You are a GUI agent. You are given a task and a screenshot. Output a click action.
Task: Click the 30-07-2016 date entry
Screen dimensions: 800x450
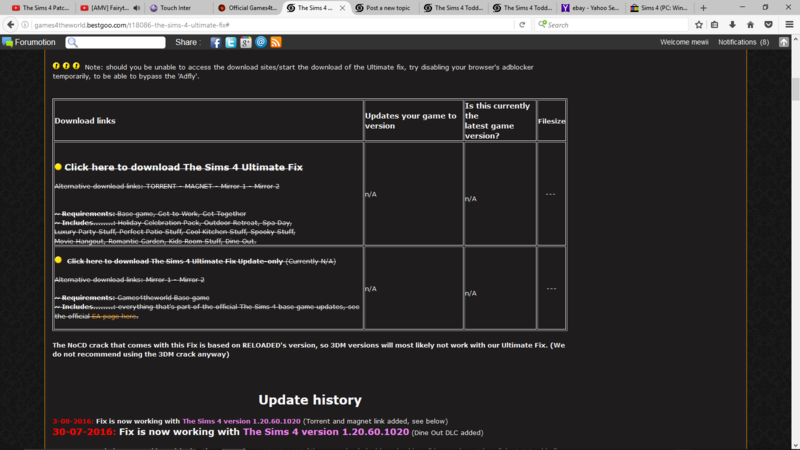(x=84, y=432)
